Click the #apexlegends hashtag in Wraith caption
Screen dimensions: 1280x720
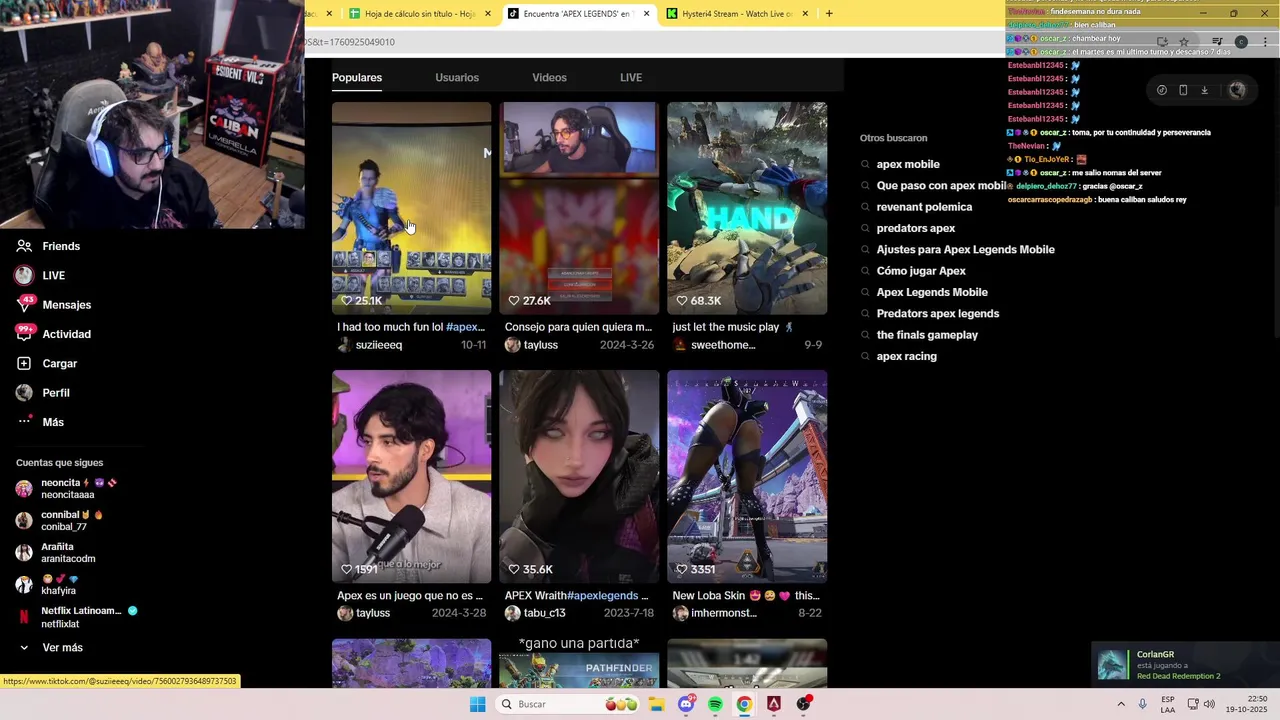pos(602,595)
